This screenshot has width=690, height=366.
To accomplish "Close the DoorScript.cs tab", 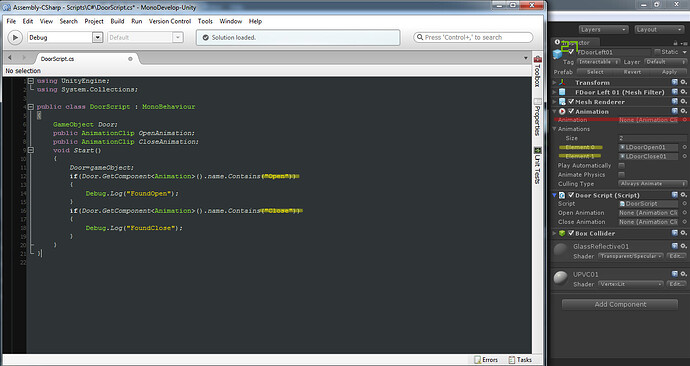I will tap(130, 59).
